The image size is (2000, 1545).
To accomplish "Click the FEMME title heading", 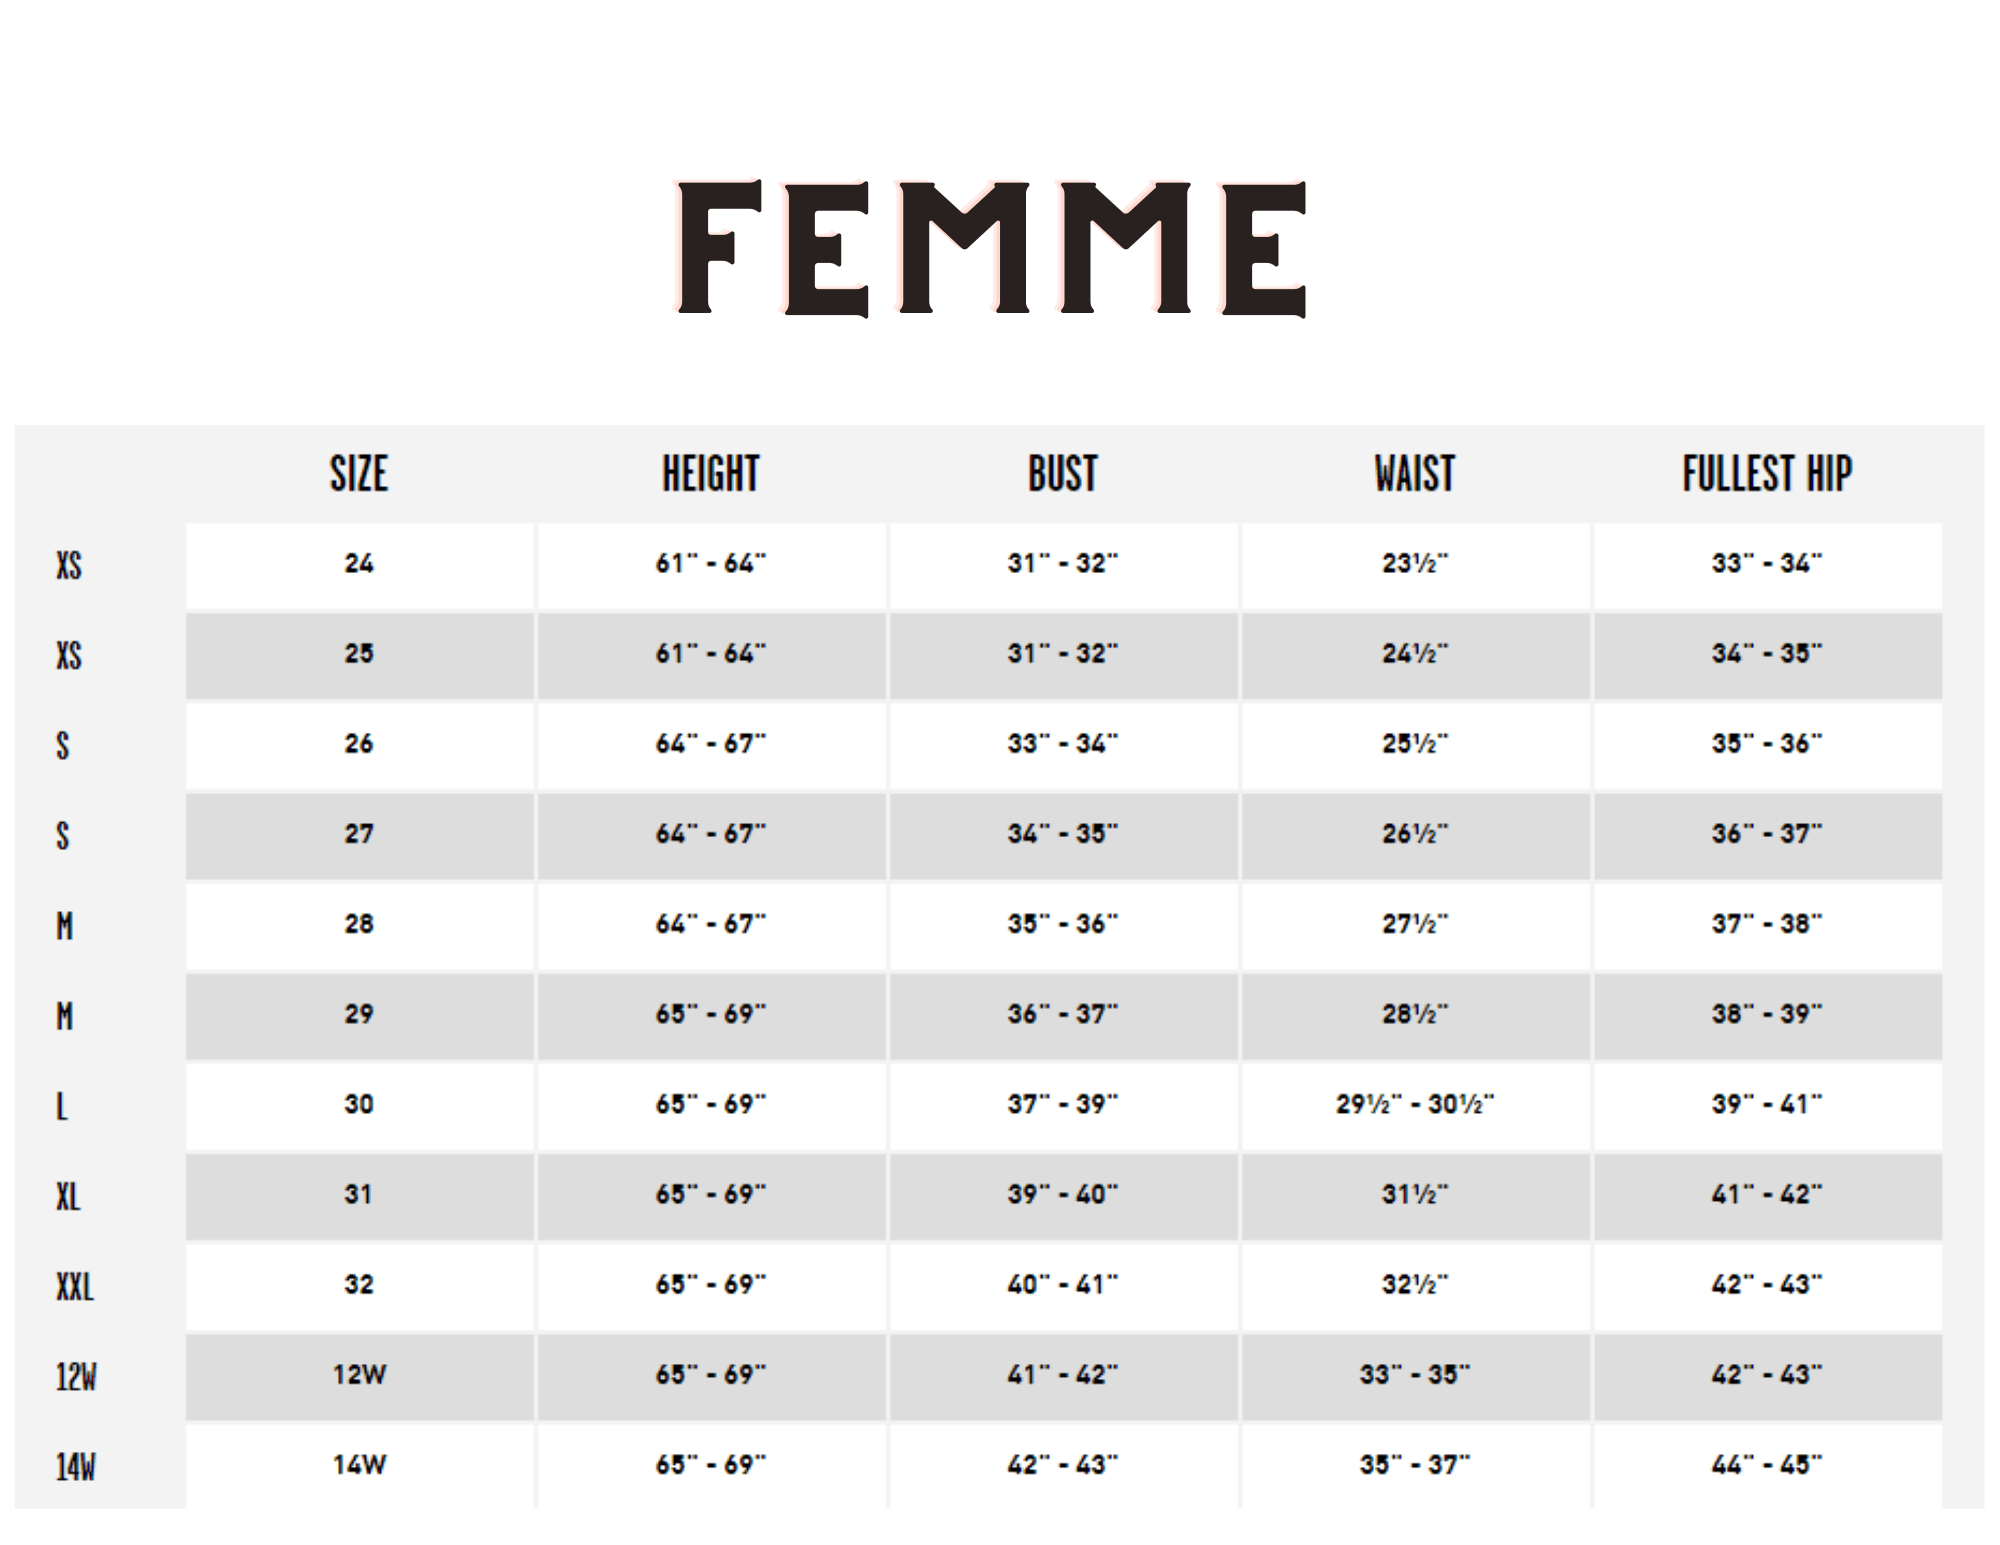I will 992,249.
